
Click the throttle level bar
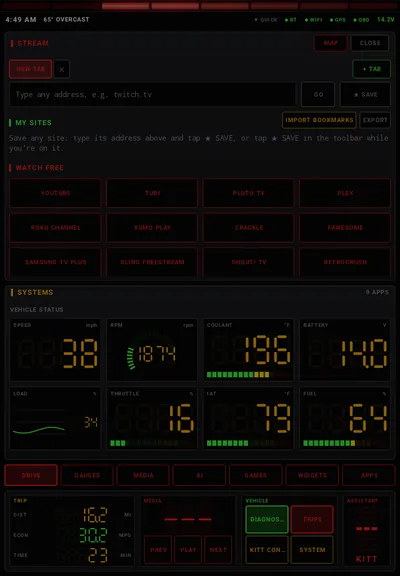point(152,443)
